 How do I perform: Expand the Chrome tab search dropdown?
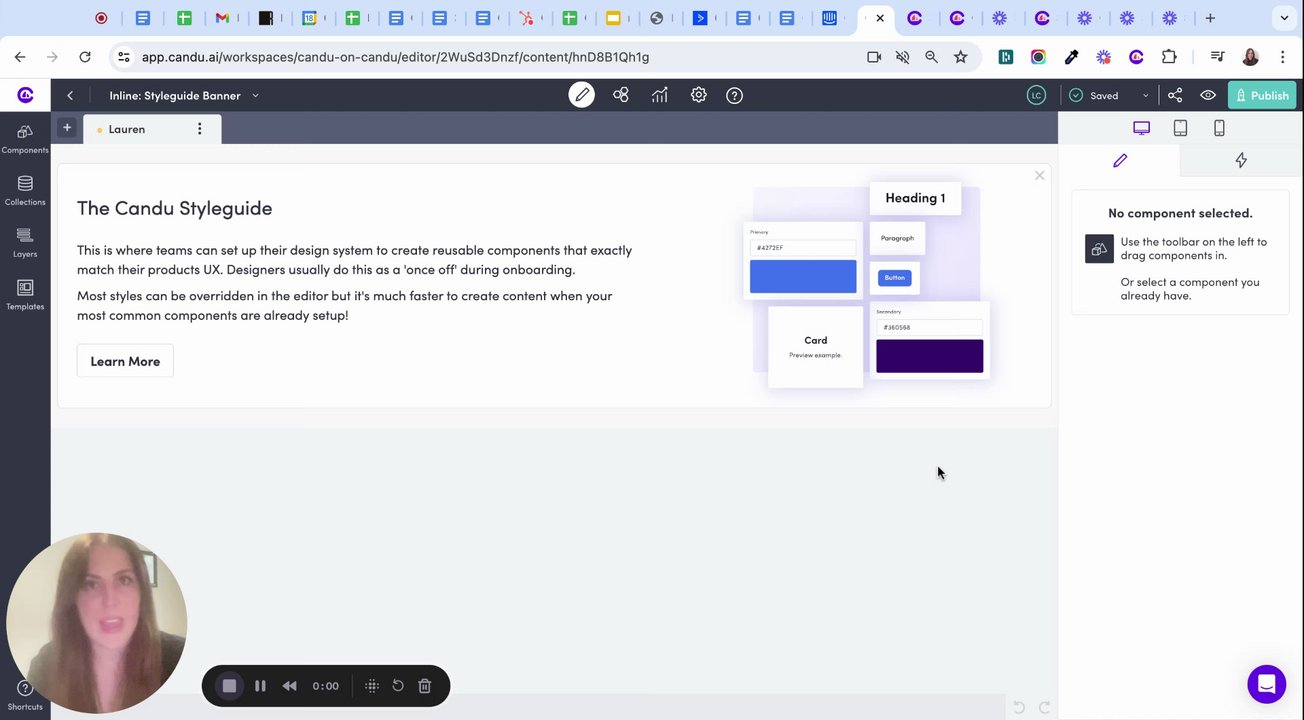(x=1284, y=18)
